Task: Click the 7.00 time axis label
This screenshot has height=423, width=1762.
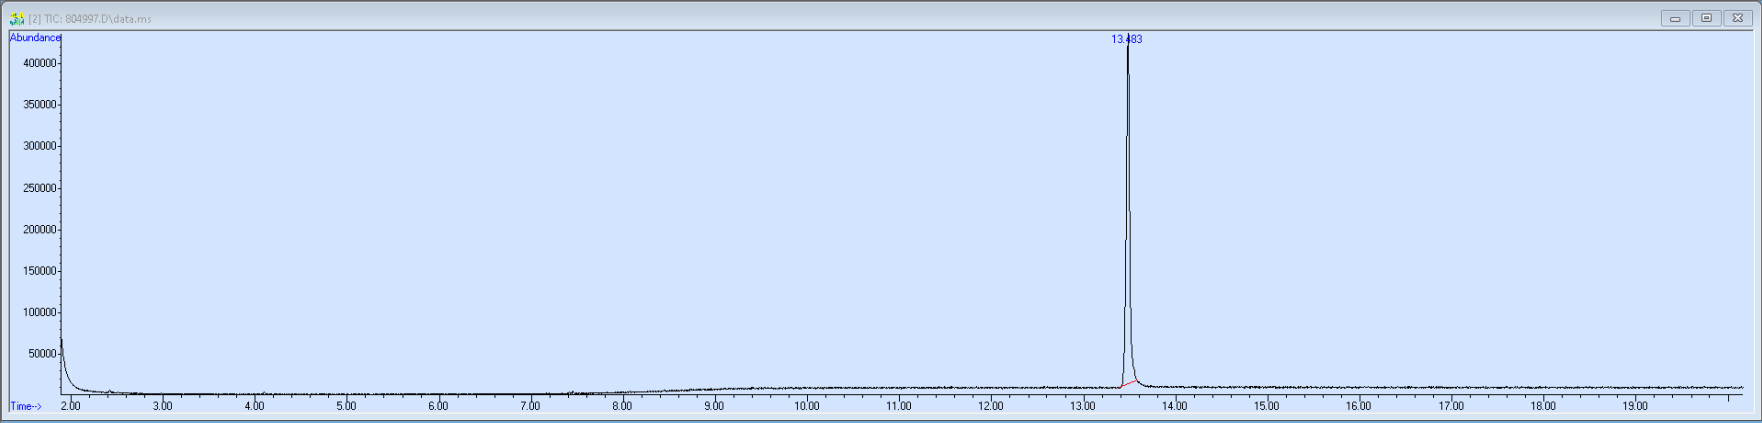Action: tap(530, 406)
